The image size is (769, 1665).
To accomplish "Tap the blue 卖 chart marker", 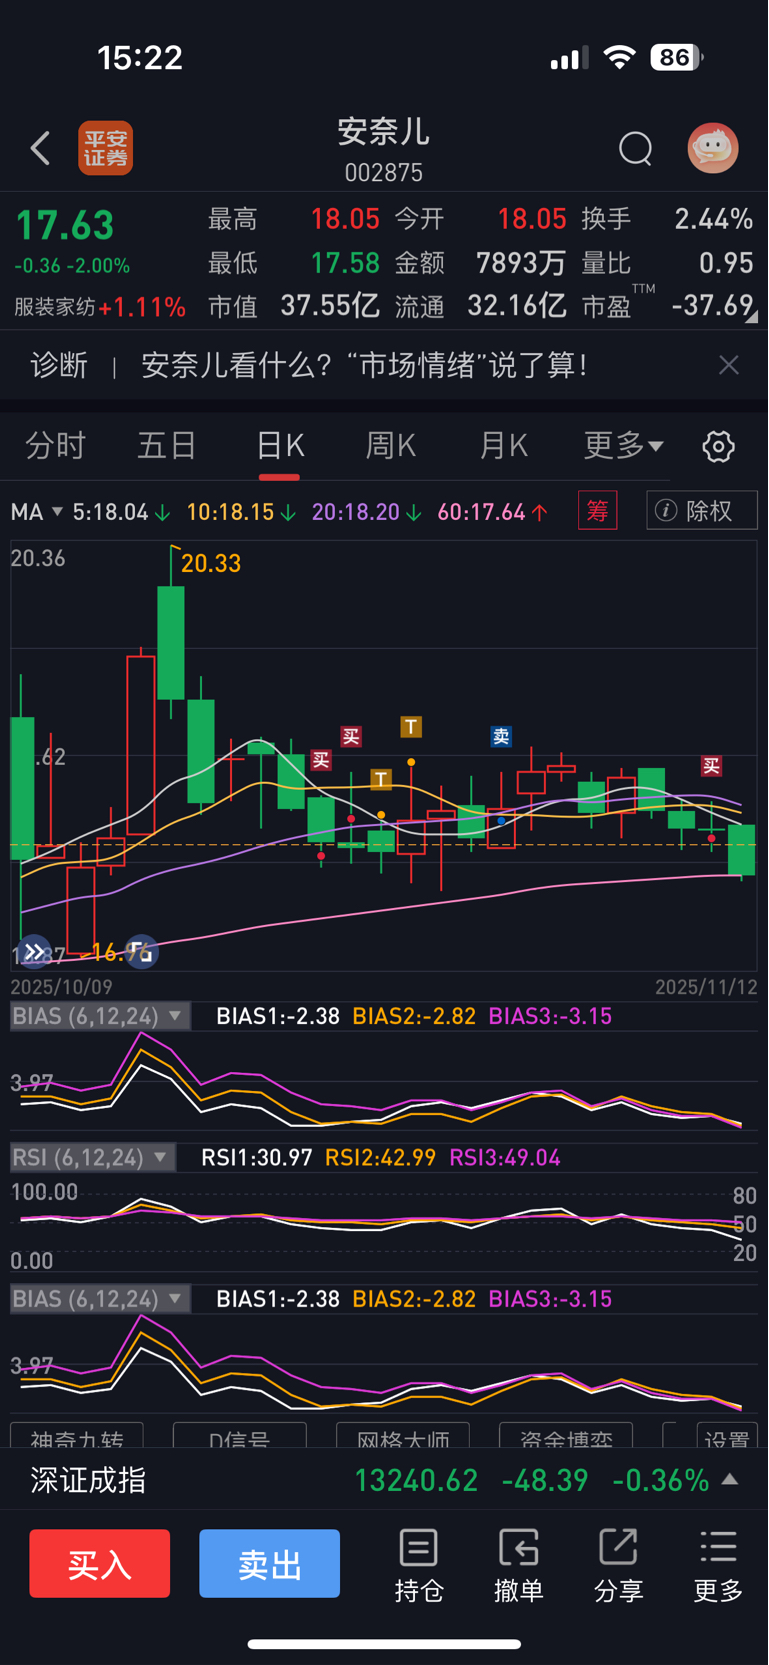I will coord(501,737).
